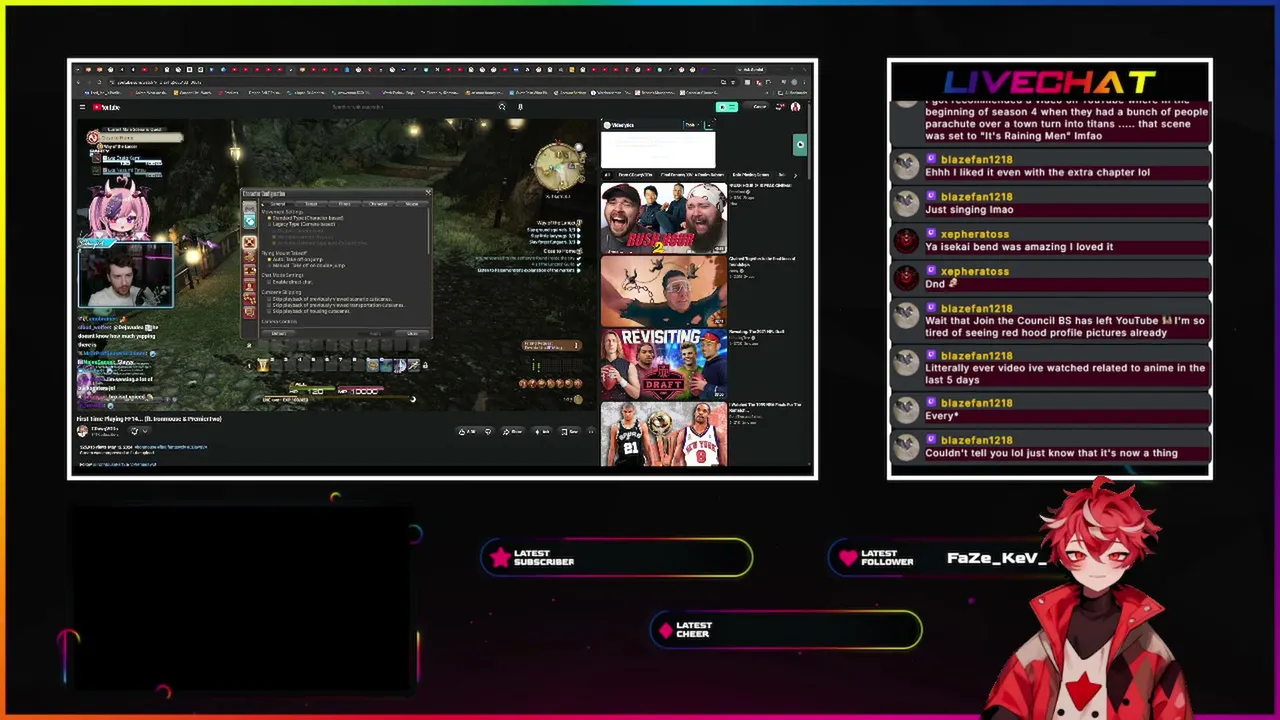This screenshot has height=720, width=1280.
Task: Click the 'First Time Playing FF14' video title
Action: coord(149,419)
